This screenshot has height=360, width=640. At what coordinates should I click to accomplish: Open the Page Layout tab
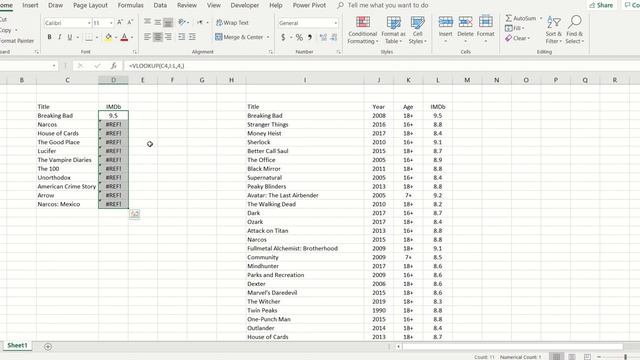pos(90,5)
